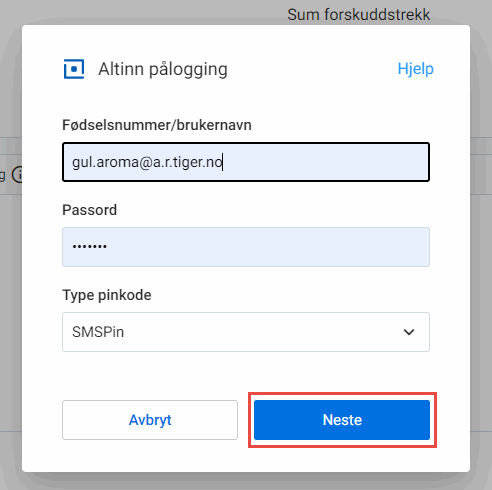Click the chevron arrow in pinkode selector
This screenshot has height=490, width=492.
(x=409, y=332)
